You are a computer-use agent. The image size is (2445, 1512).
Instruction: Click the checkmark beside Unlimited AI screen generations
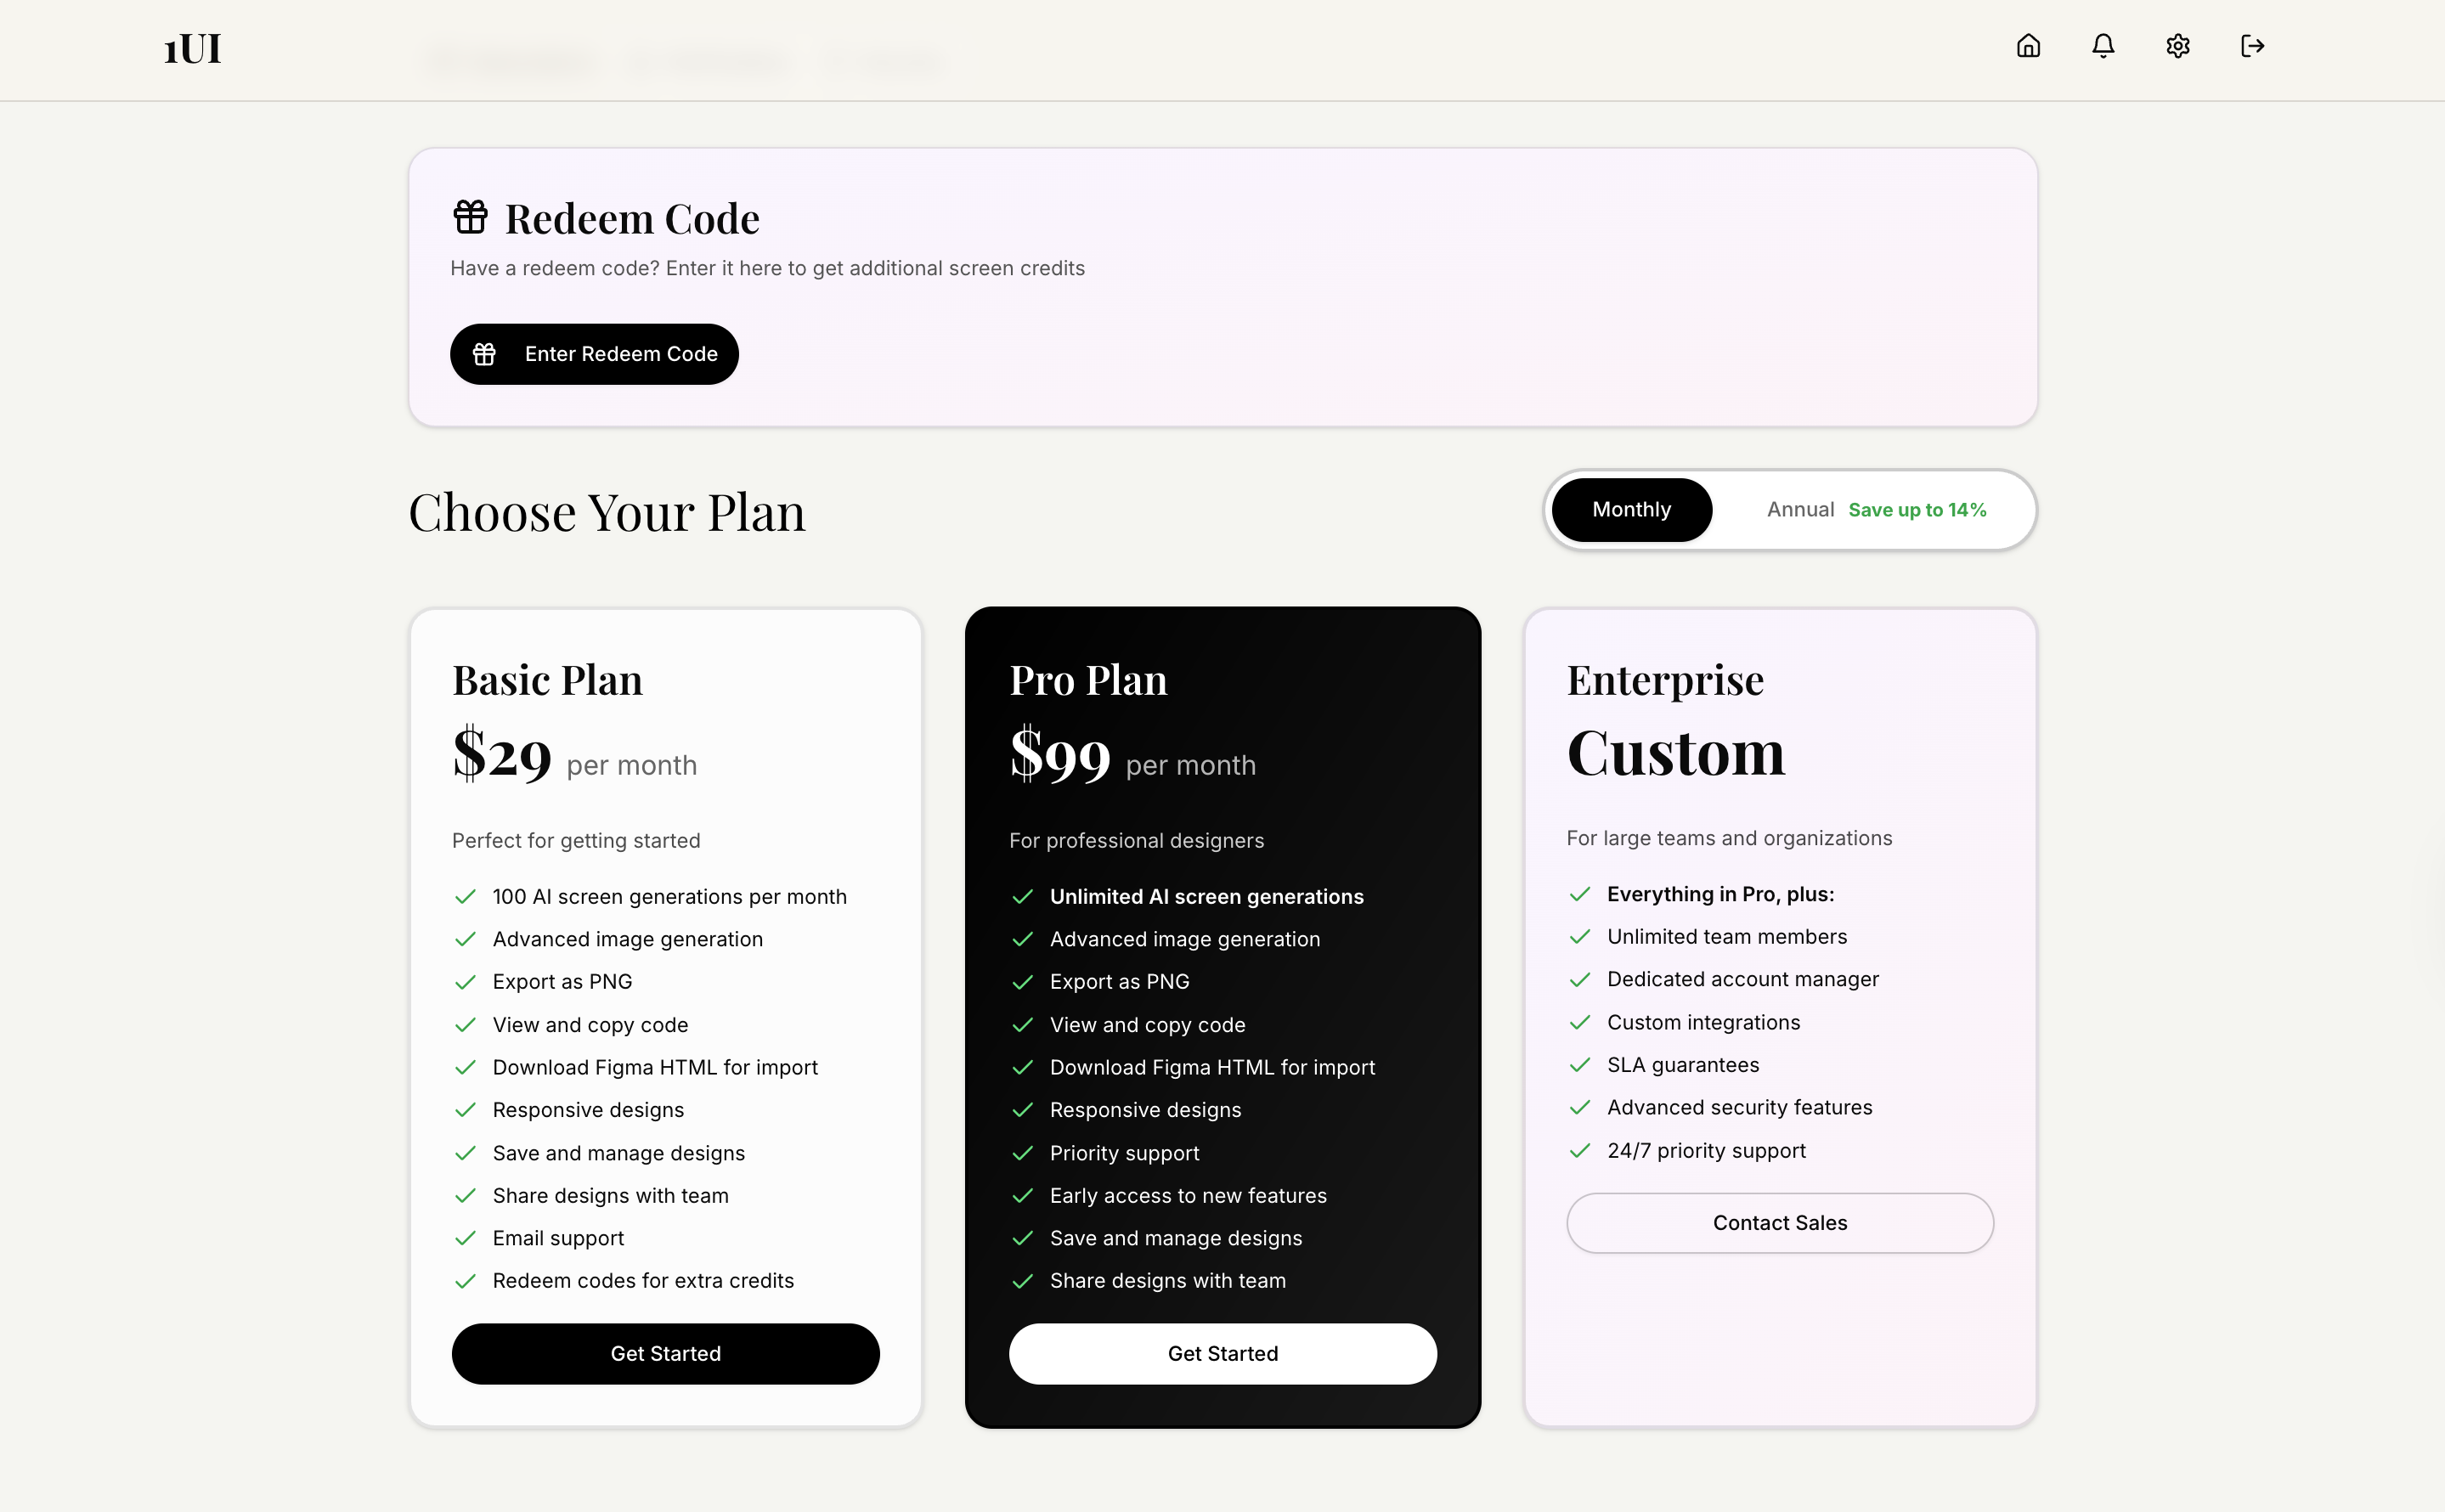pyautogui.click(x=1024, y=897)
